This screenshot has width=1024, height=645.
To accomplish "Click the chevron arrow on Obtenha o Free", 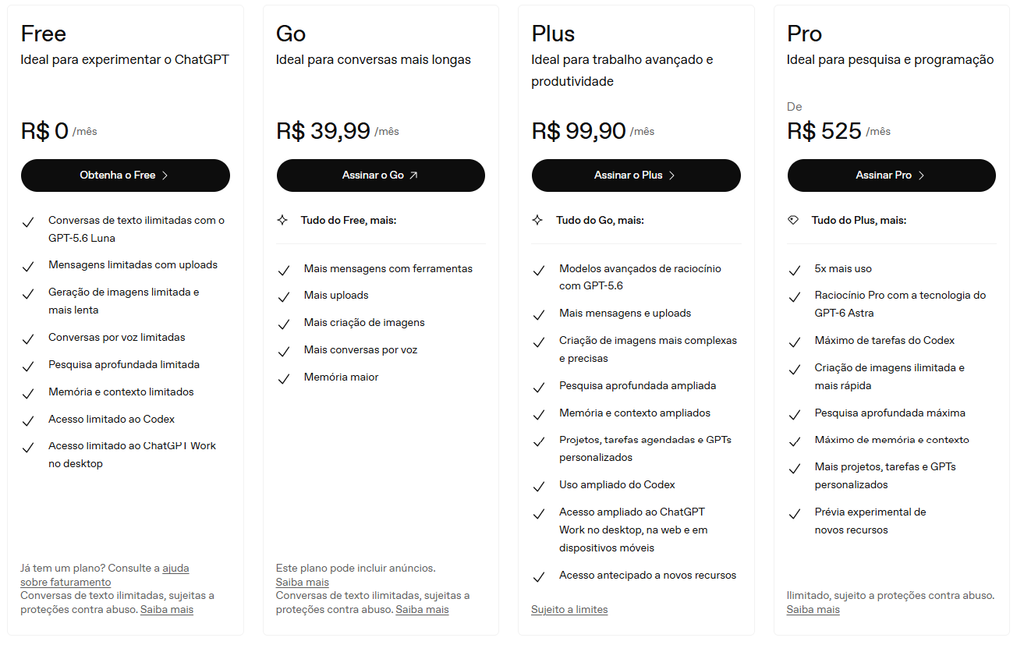I will pos(165,176).
